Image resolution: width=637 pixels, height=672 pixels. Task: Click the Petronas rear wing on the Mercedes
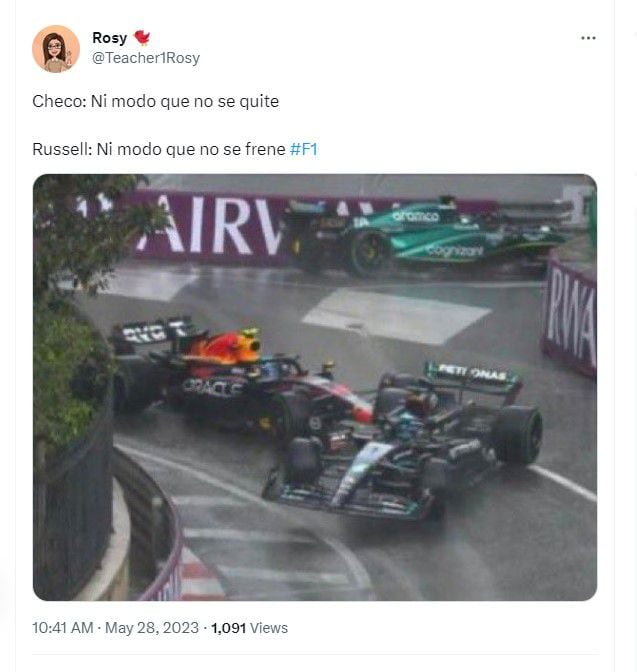(473, 373)
